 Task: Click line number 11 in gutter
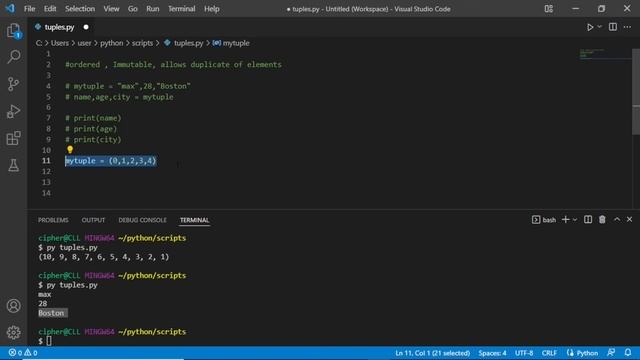tap(46, 161)
